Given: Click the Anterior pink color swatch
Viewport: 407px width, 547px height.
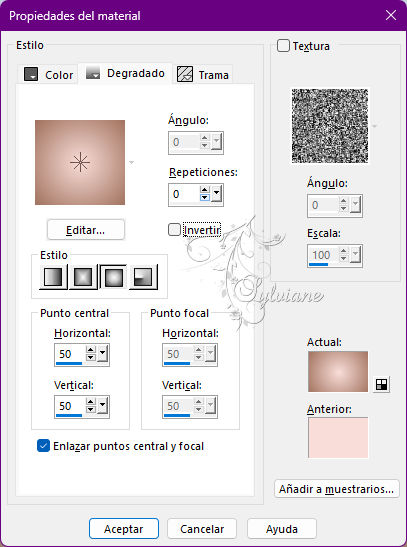Looking at the screenshot, I should [x=338, y=437].
